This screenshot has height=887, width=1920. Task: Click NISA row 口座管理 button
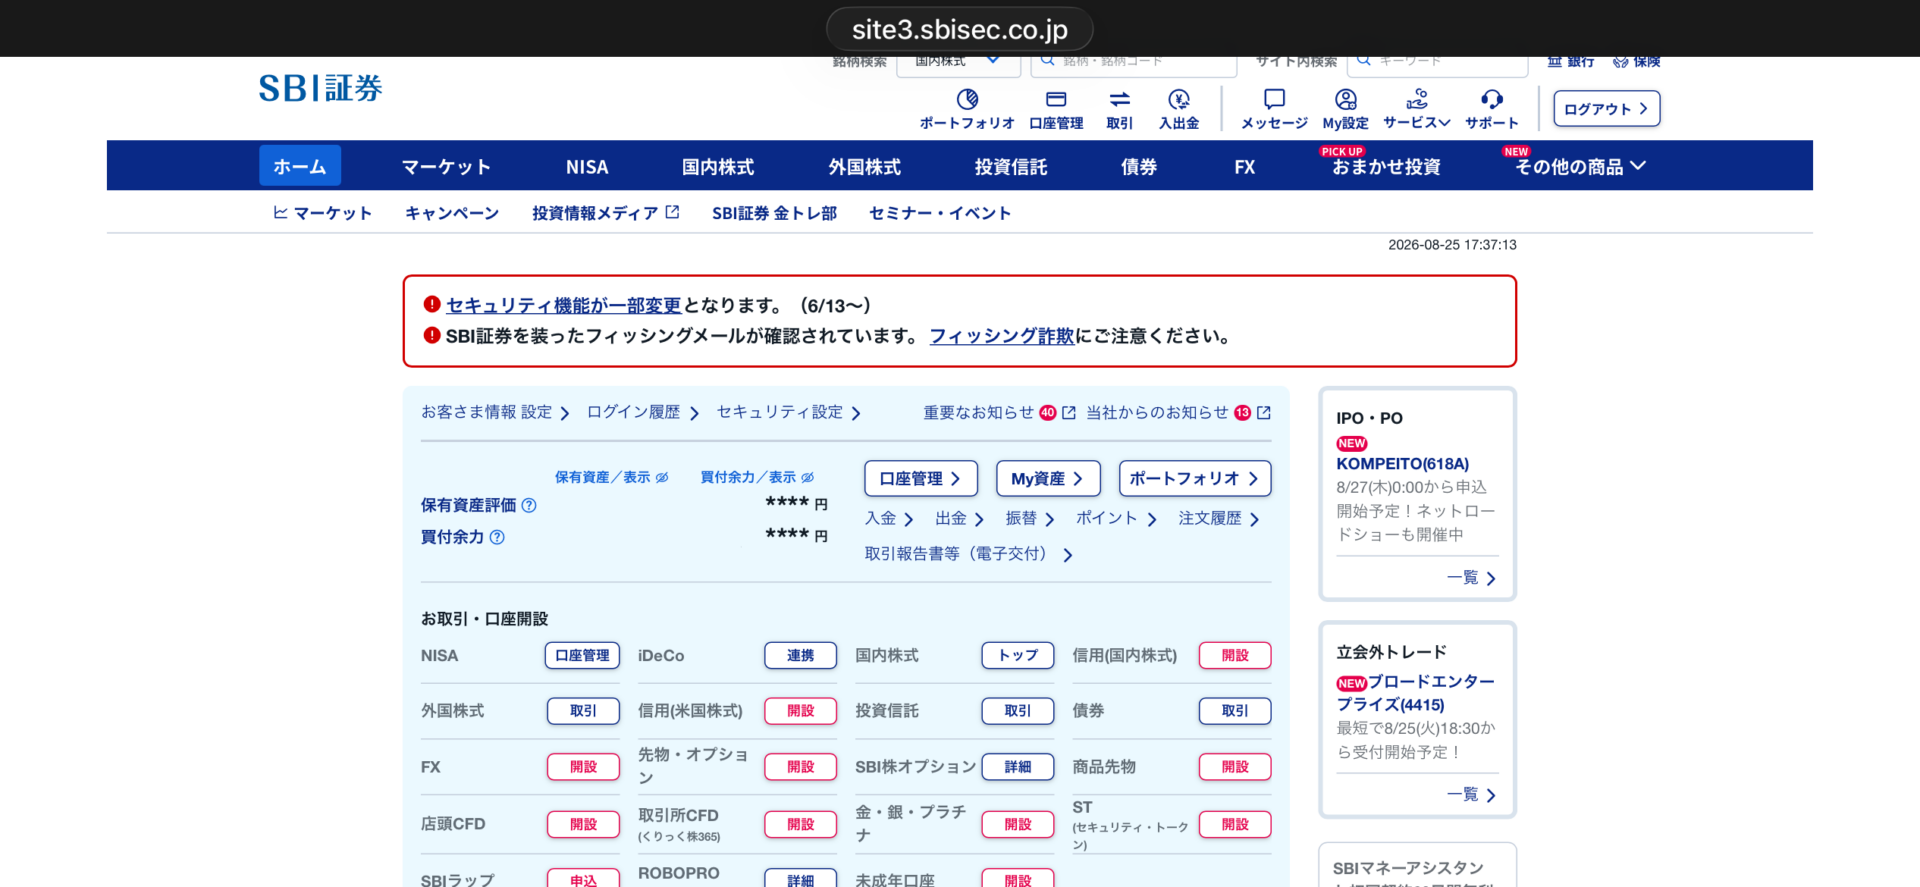pos(582,656)
